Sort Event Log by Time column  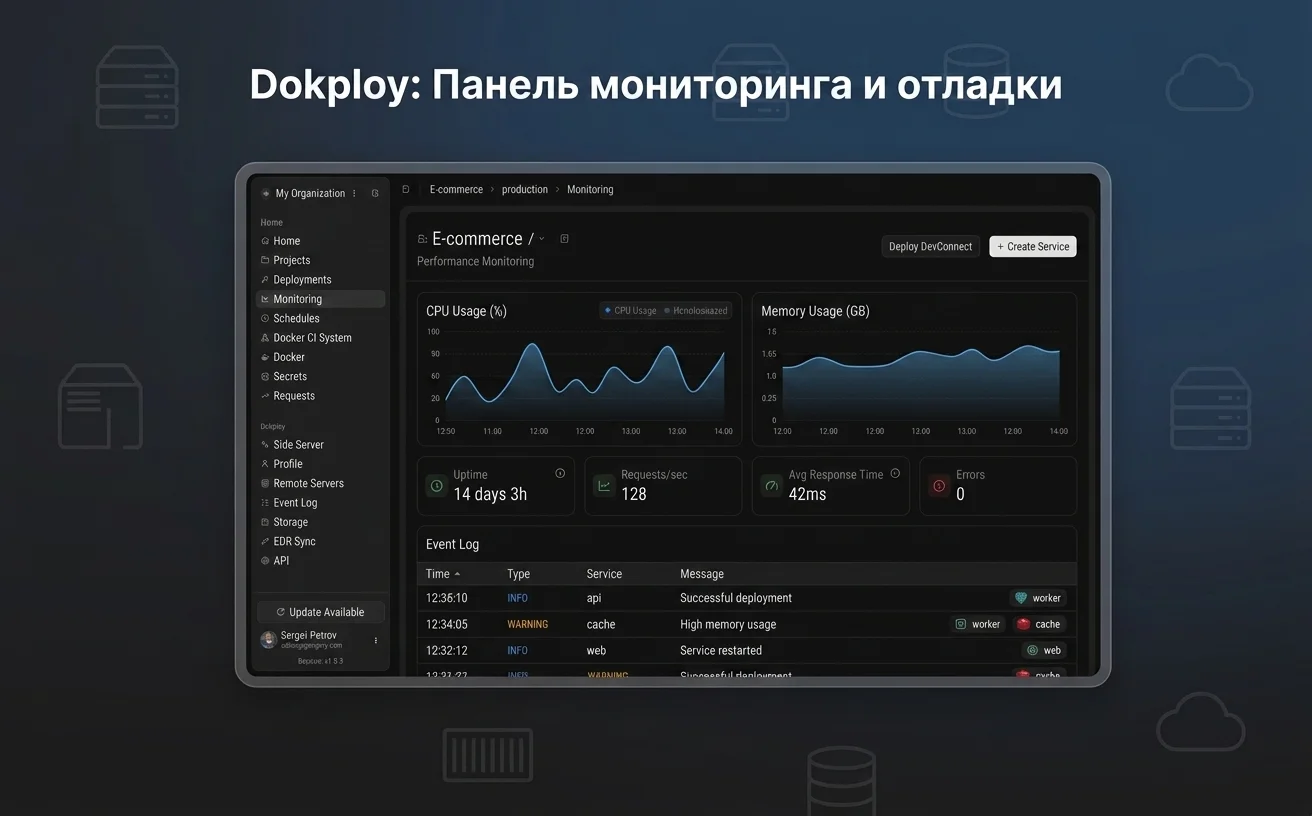pos(443,574)
